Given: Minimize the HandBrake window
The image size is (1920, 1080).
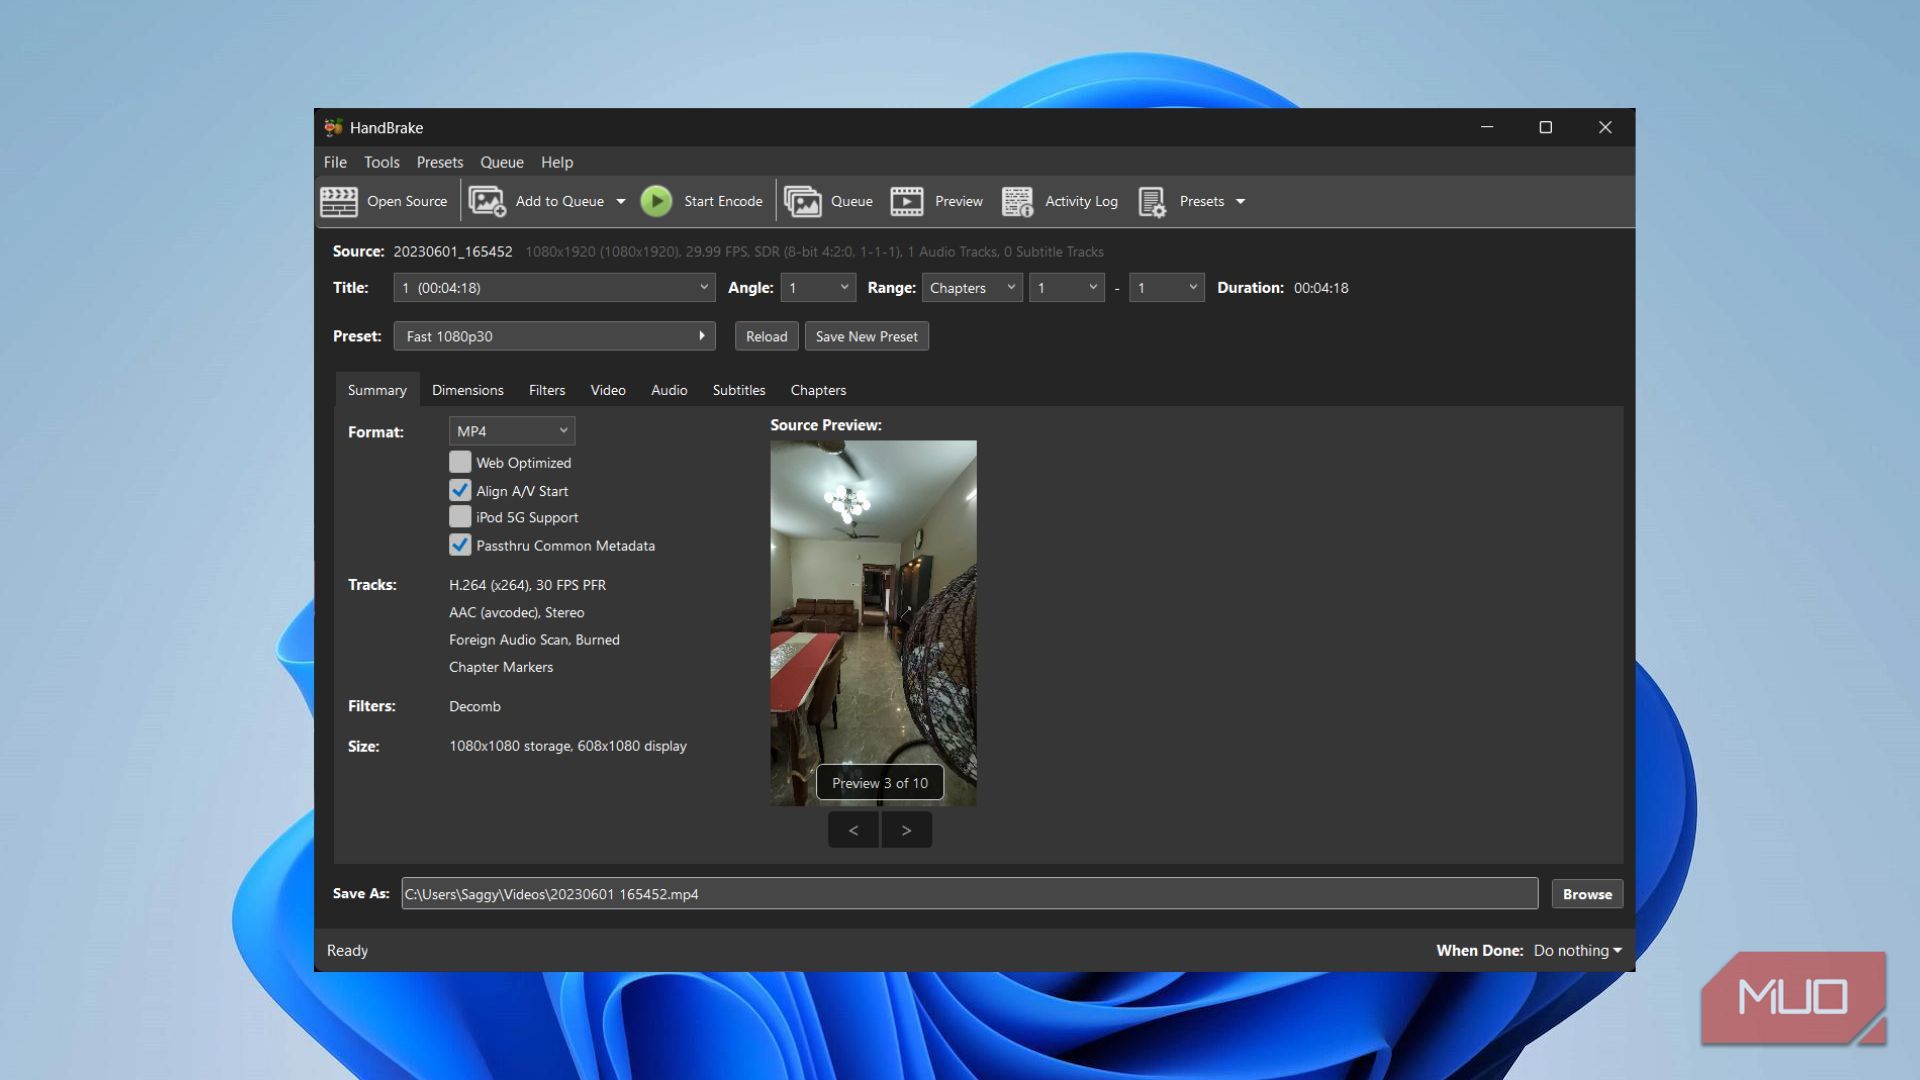Looking at the screenshot, I should (1487, 127).
